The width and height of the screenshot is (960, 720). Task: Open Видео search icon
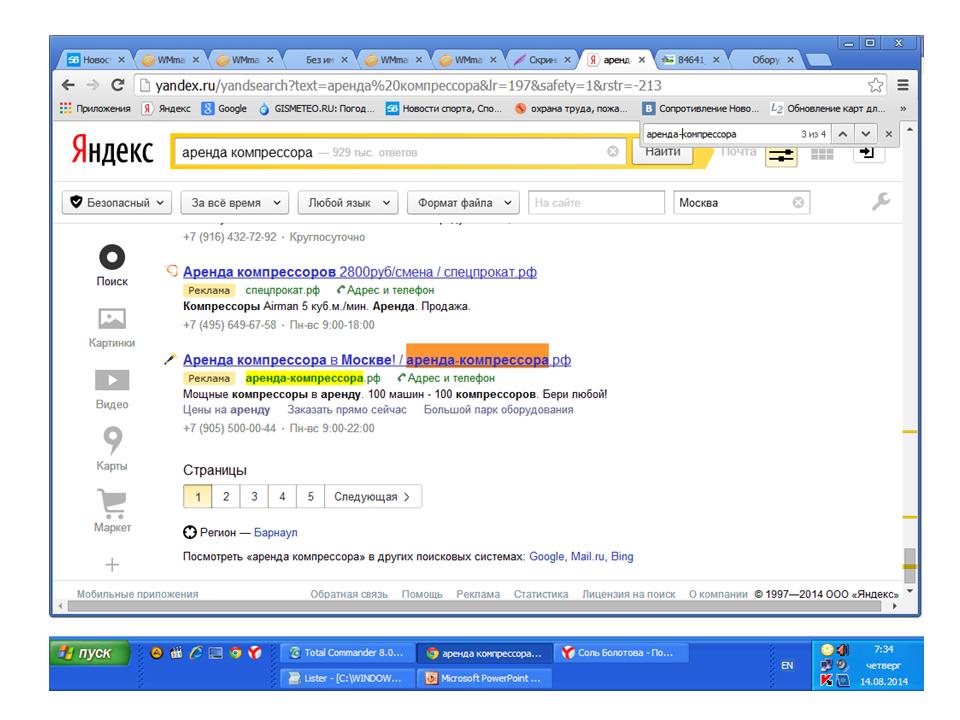coord(112,389)
